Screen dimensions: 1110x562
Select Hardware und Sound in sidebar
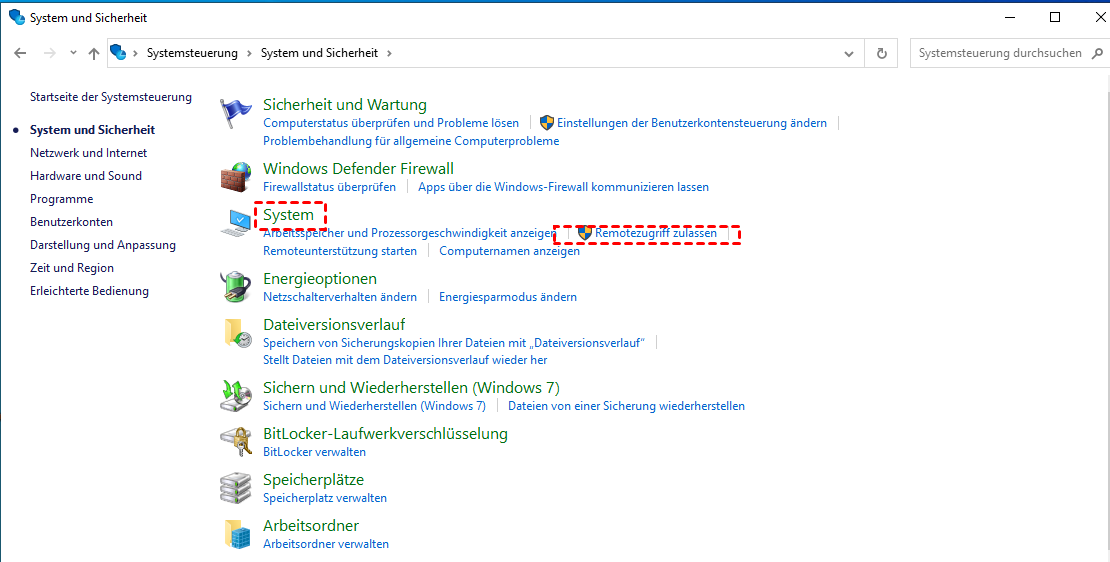coord(86,176)
